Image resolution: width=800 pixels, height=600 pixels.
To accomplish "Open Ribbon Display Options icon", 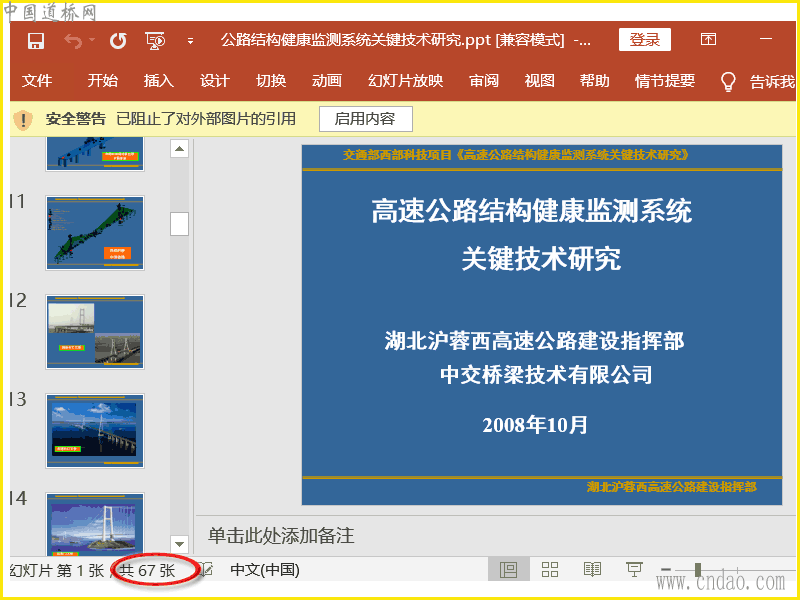I will click(708, 39).
